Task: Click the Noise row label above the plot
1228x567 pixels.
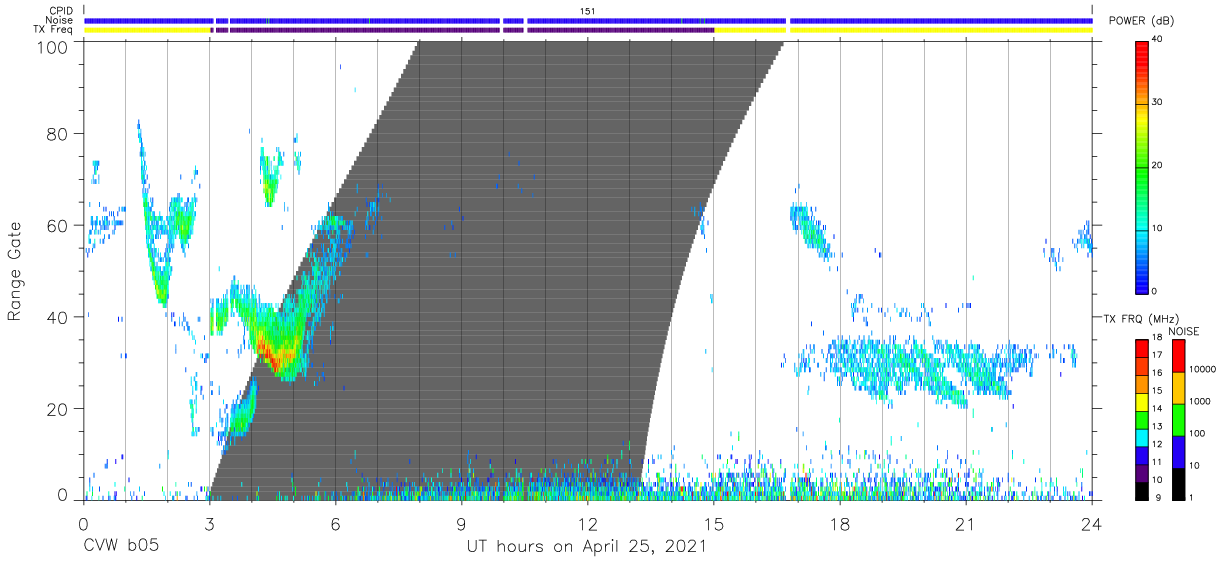Action: pyautogui.click(x=61, y=20)
